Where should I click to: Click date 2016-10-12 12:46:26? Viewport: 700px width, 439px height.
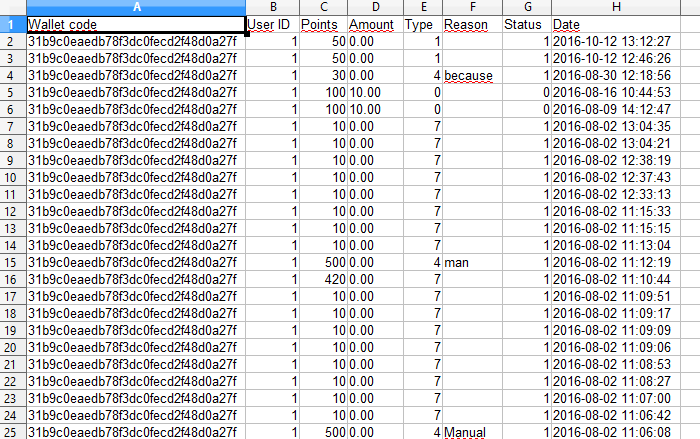point(616,59)
